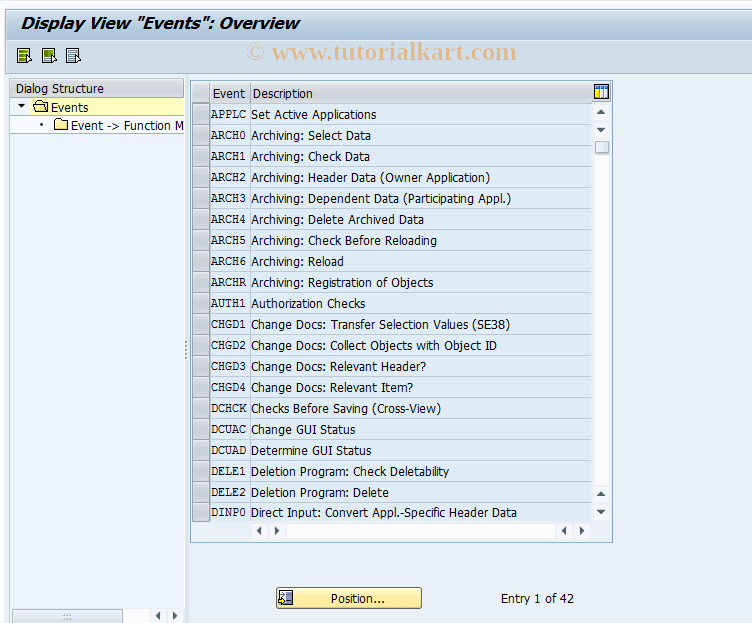
Task: Click the ARCH5 event code cell
Action: [229, 240]
